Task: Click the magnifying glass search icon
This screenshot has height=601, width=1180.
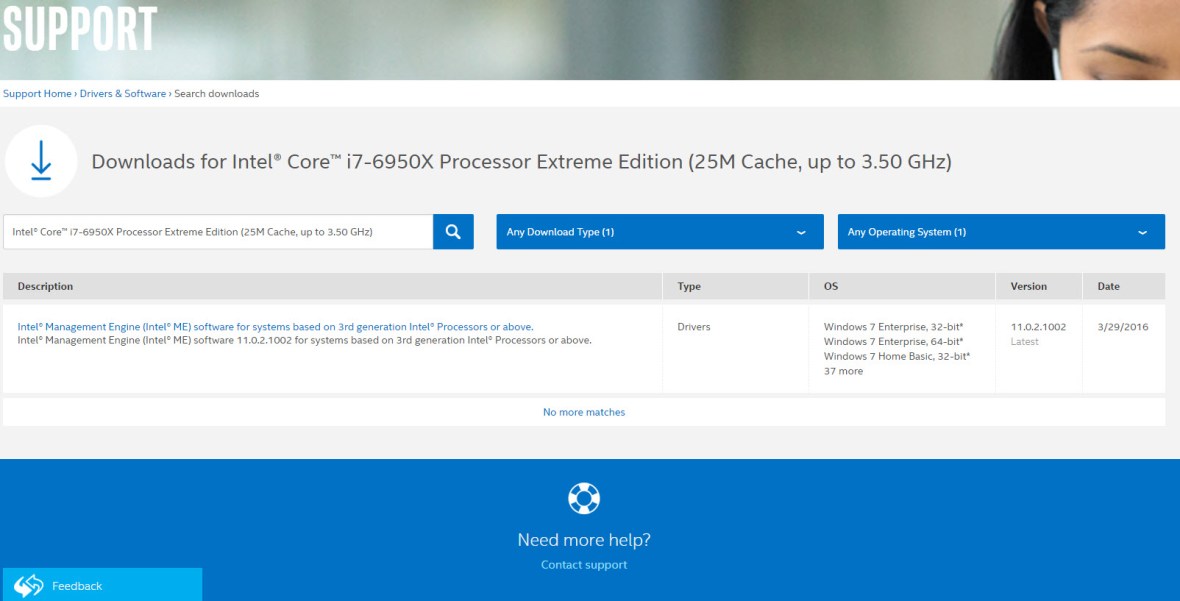Action: [x=453, y=231]
